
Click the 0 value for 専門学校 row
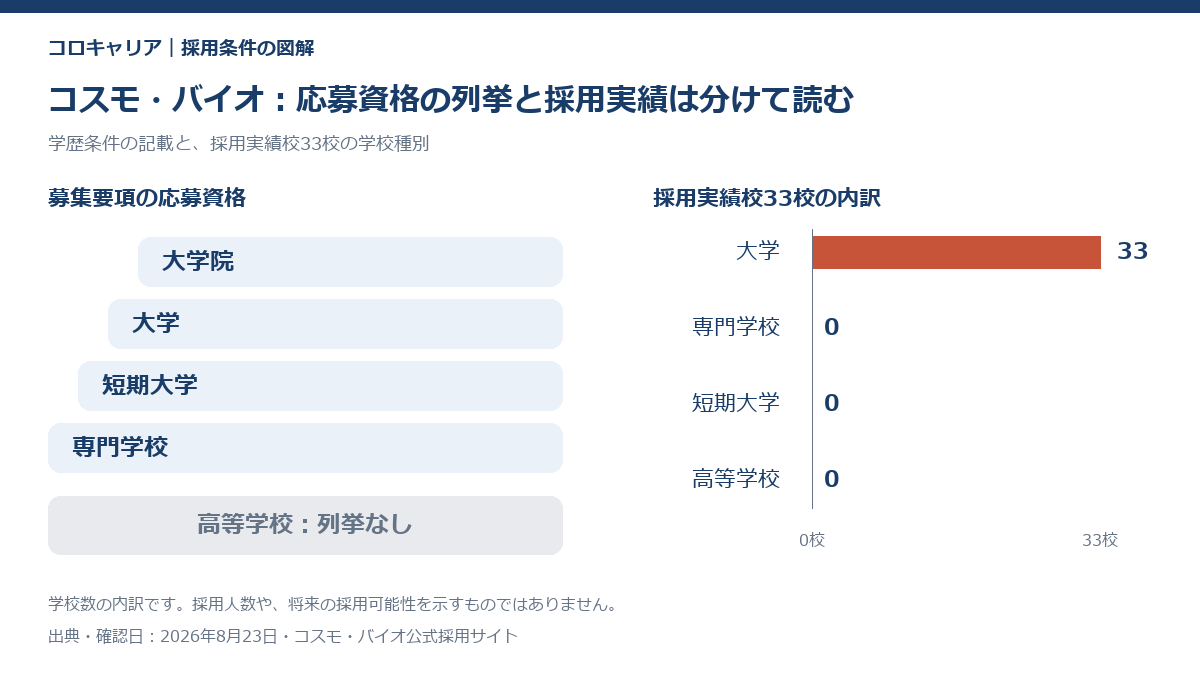pos(831,328)
